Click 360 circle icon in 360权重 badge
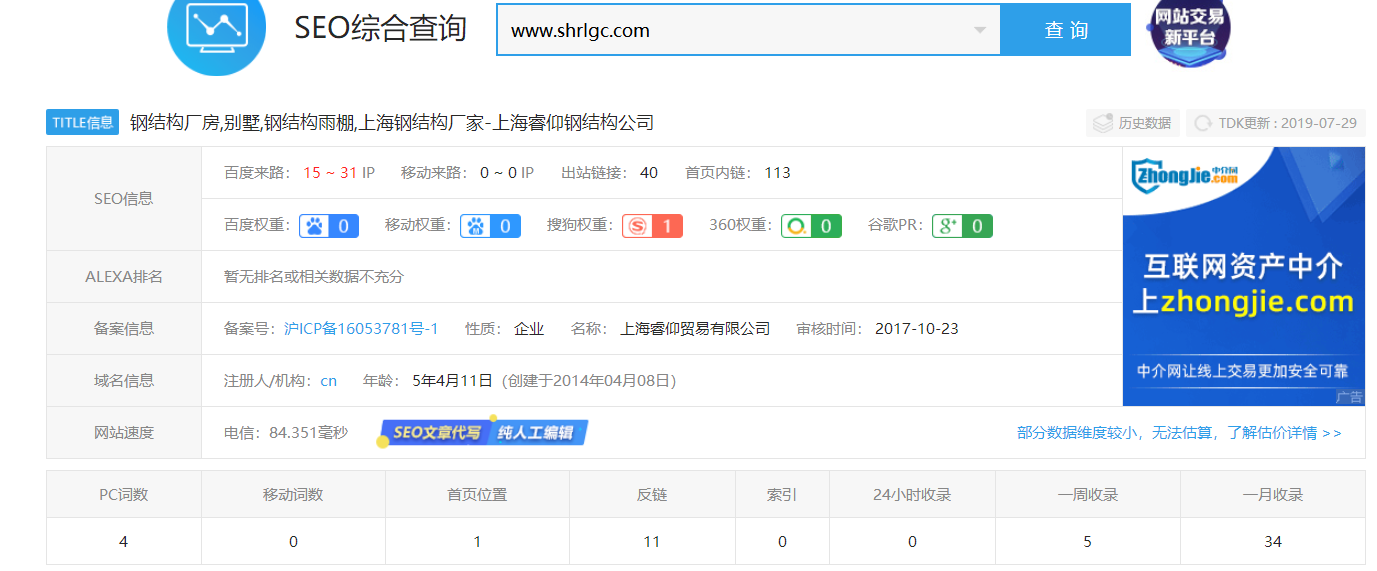The image size is (1377, 571). (x=797, y=226)
